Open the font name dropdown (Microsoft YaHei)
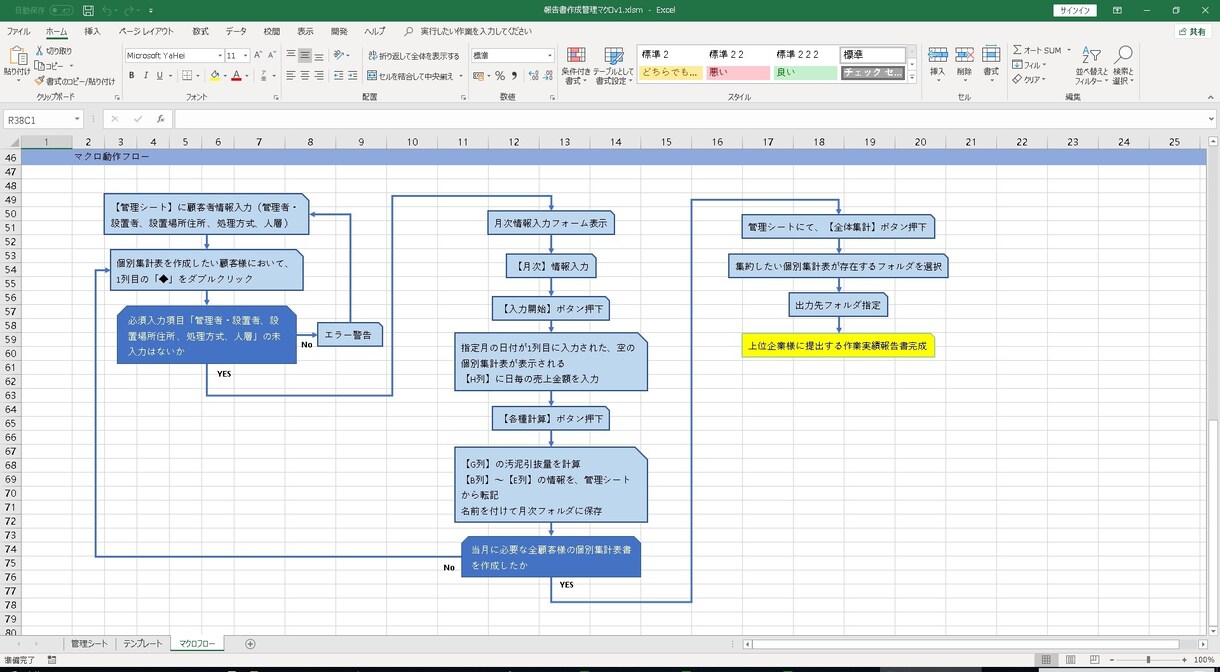Viewport: 1220px width, 672px height. tap(219, 56)
